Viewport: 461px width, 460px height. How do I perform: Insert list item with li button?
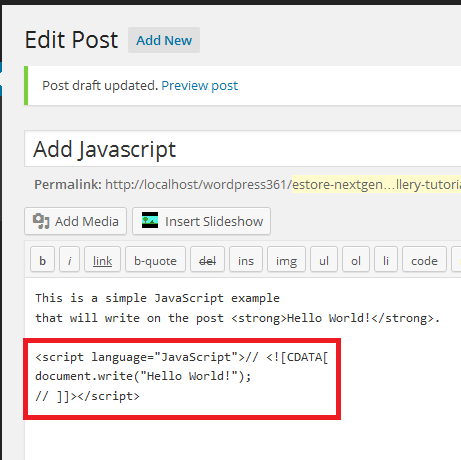point(386,260)
